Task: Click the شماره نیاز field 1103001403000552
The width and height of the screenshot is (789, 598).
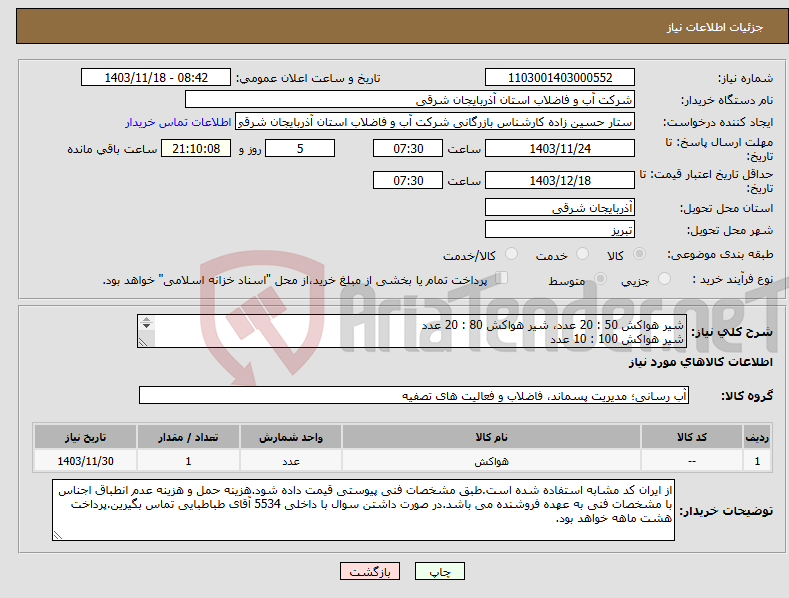Action: point(560,78)
